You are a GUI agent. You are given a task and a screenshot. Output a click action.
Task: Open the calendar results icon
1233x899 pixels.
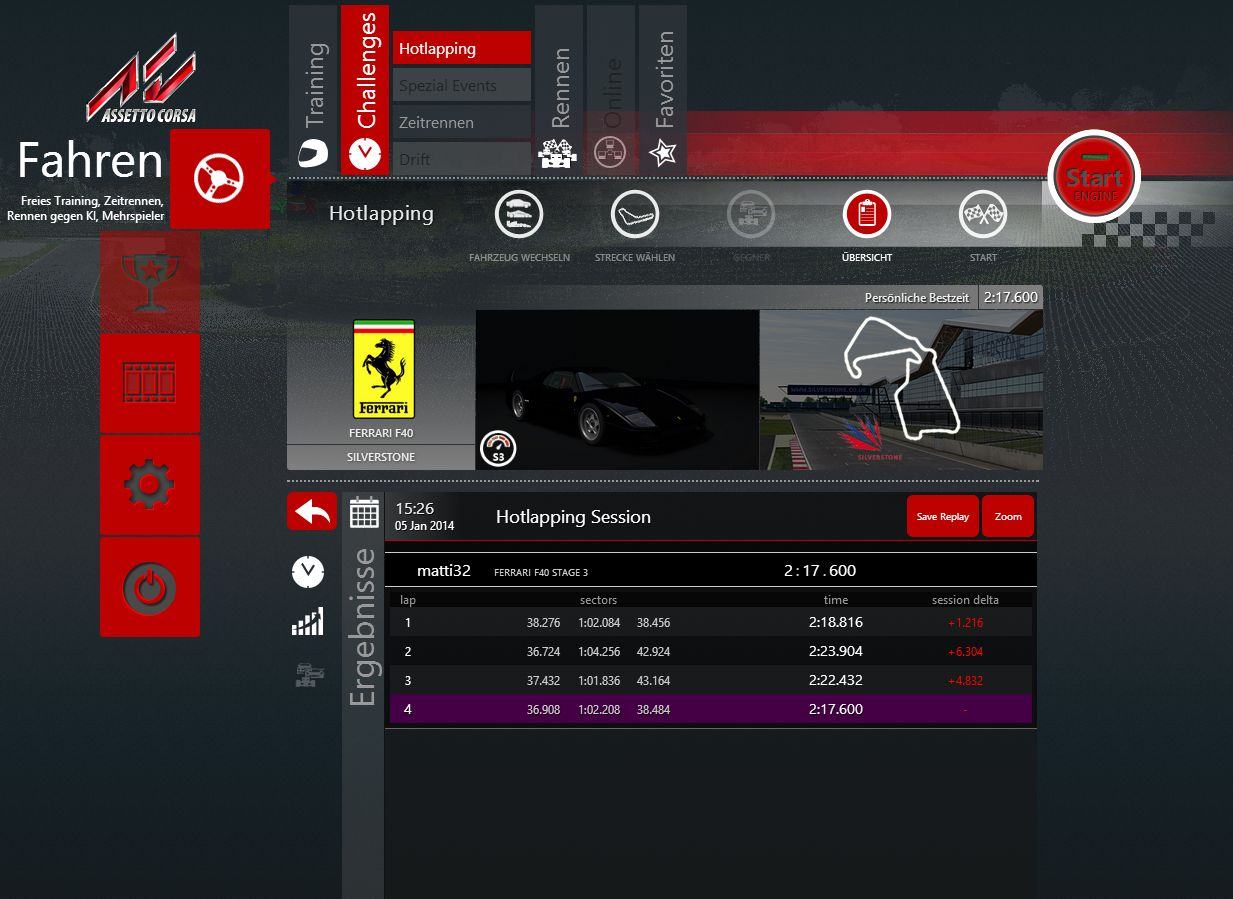point(364,512)
